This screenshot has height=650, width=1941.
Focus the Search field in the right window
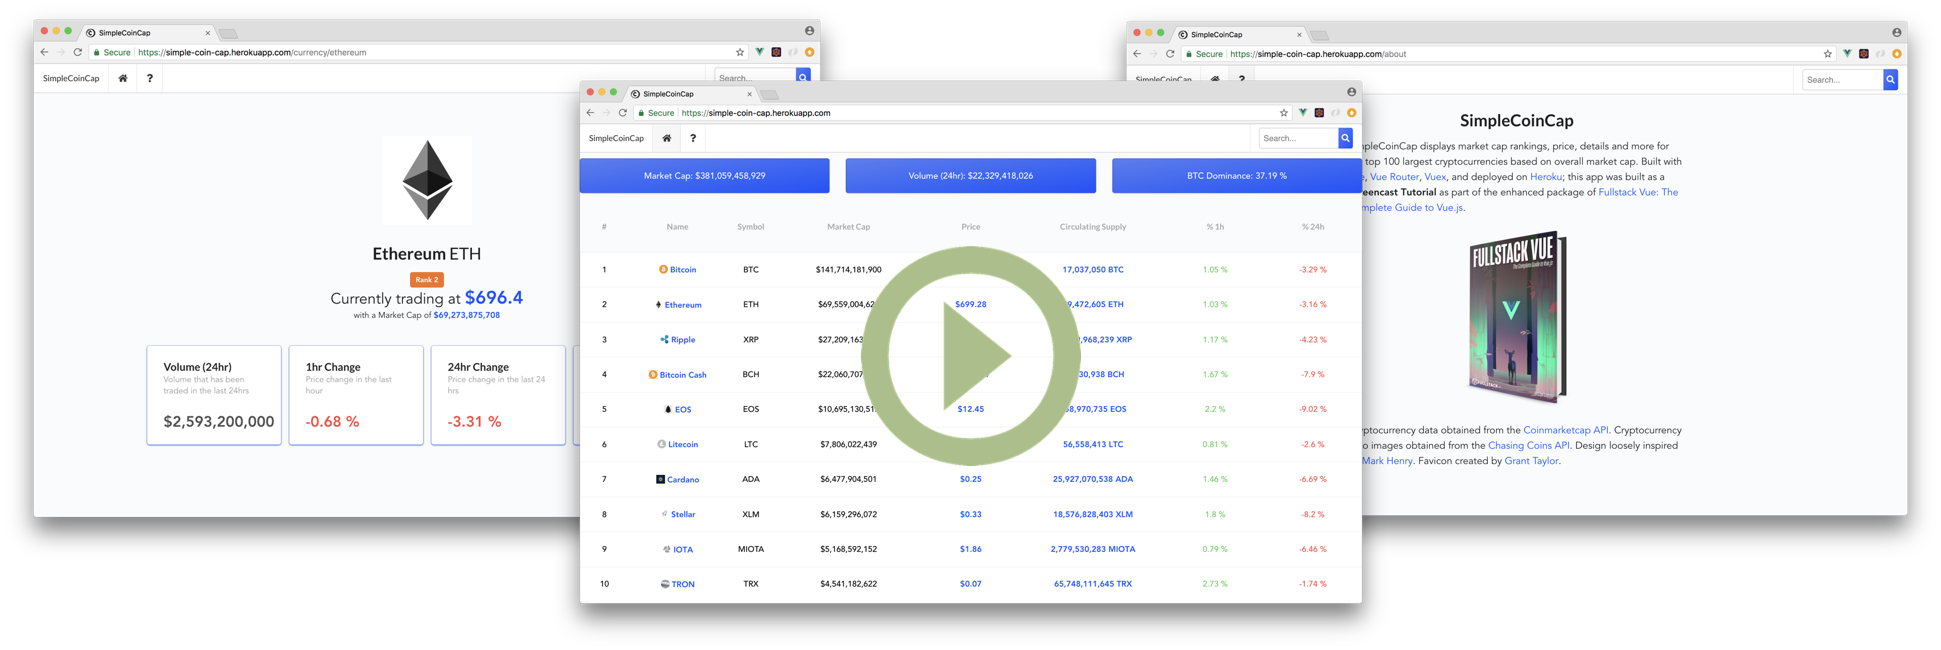pyautogui.click(x=1843, y=80)
